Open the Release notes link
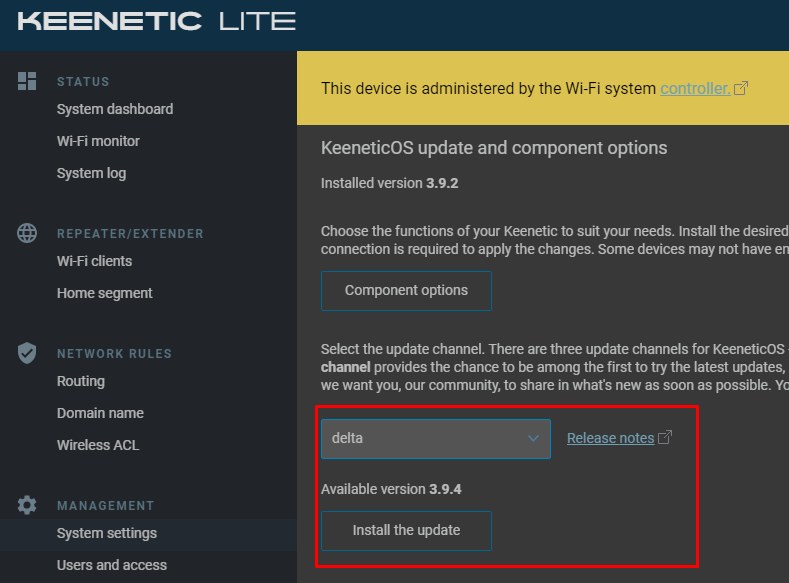 click(x=610, y=438)
